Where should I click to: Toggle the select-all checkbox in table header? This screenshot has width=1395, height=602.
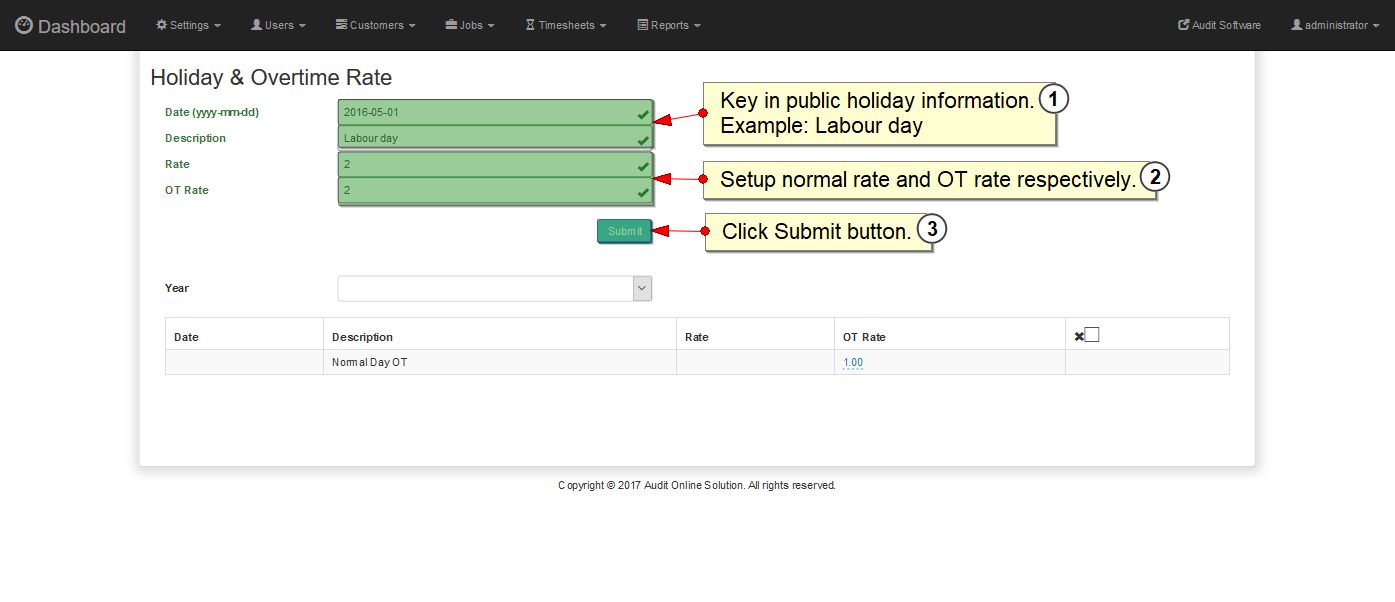click(1092, 335)
